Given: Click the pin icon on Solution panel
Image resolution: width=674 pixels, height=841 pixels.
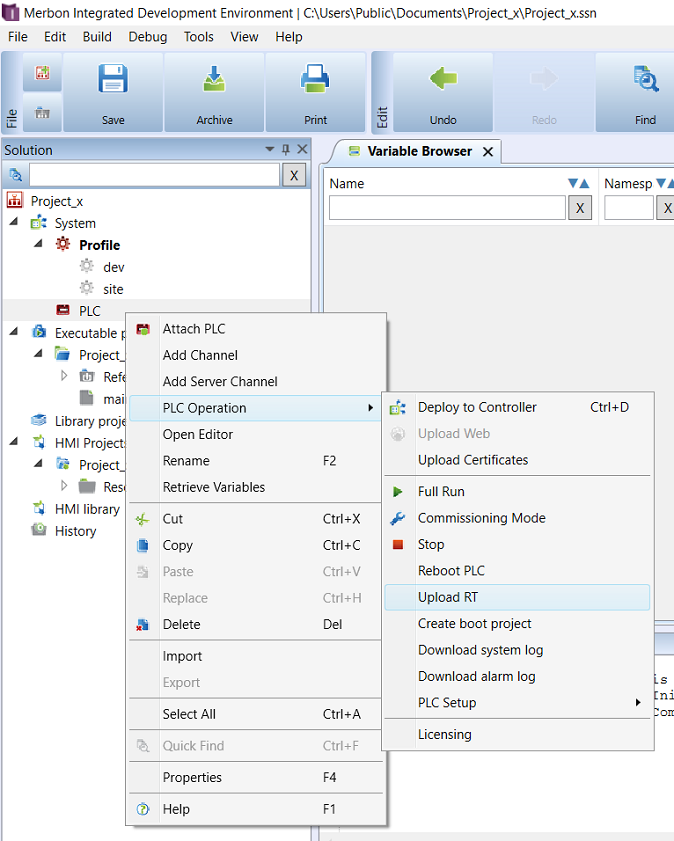Looking at the screenshot, I should coord(286,150).
